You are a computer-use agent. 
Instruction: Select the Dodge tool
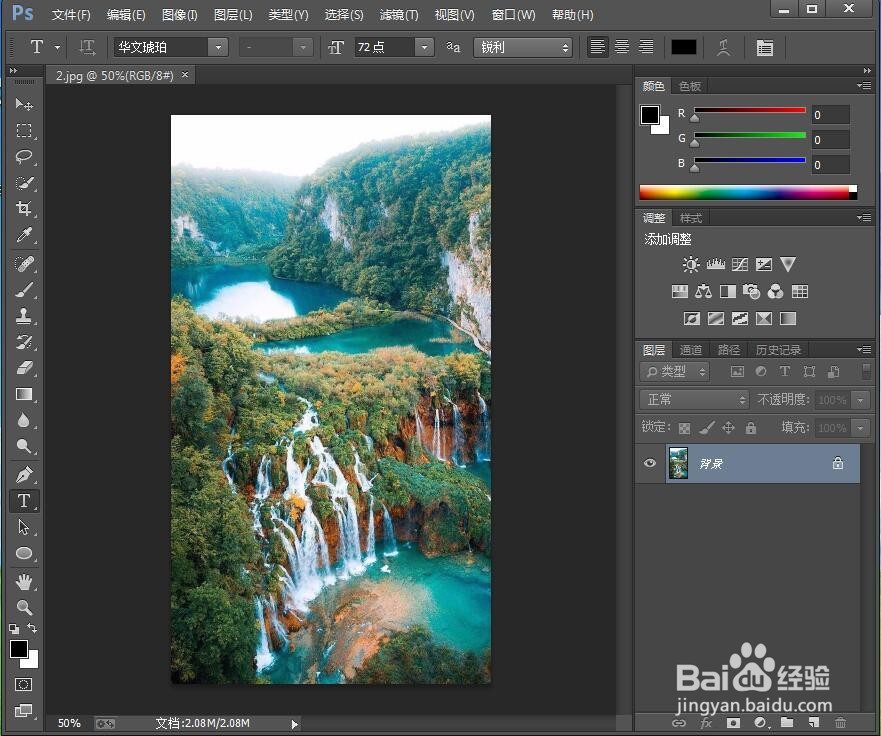24,447
